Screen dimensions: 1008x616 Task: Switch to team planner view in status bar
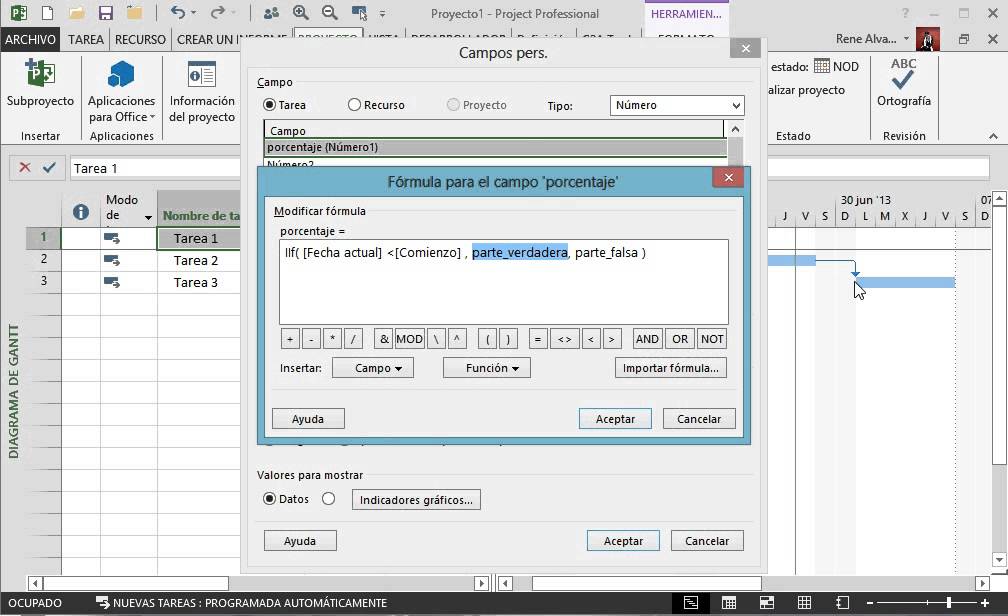coord(766,602)
